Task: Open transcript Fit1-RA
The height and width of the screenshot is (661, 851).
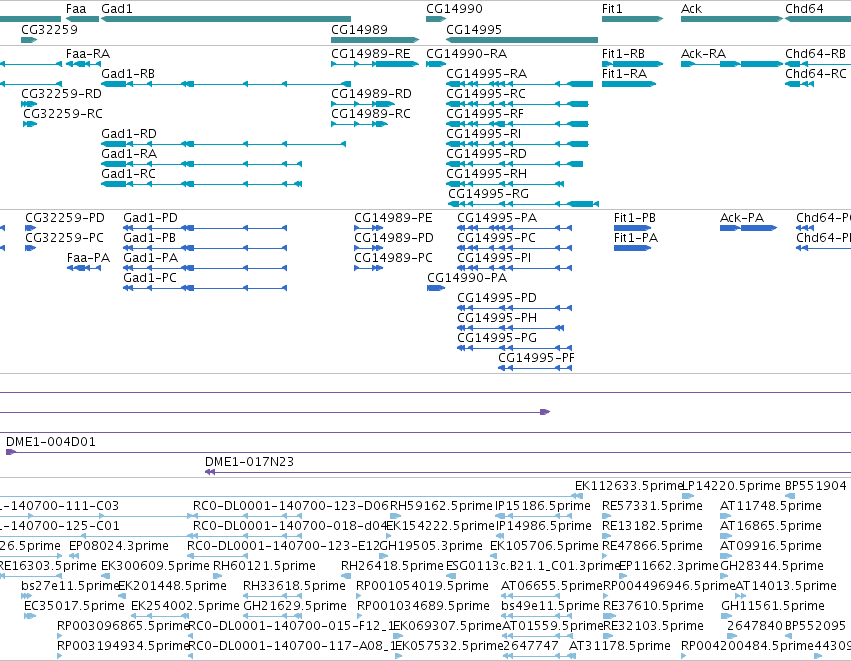Action: 625,74
